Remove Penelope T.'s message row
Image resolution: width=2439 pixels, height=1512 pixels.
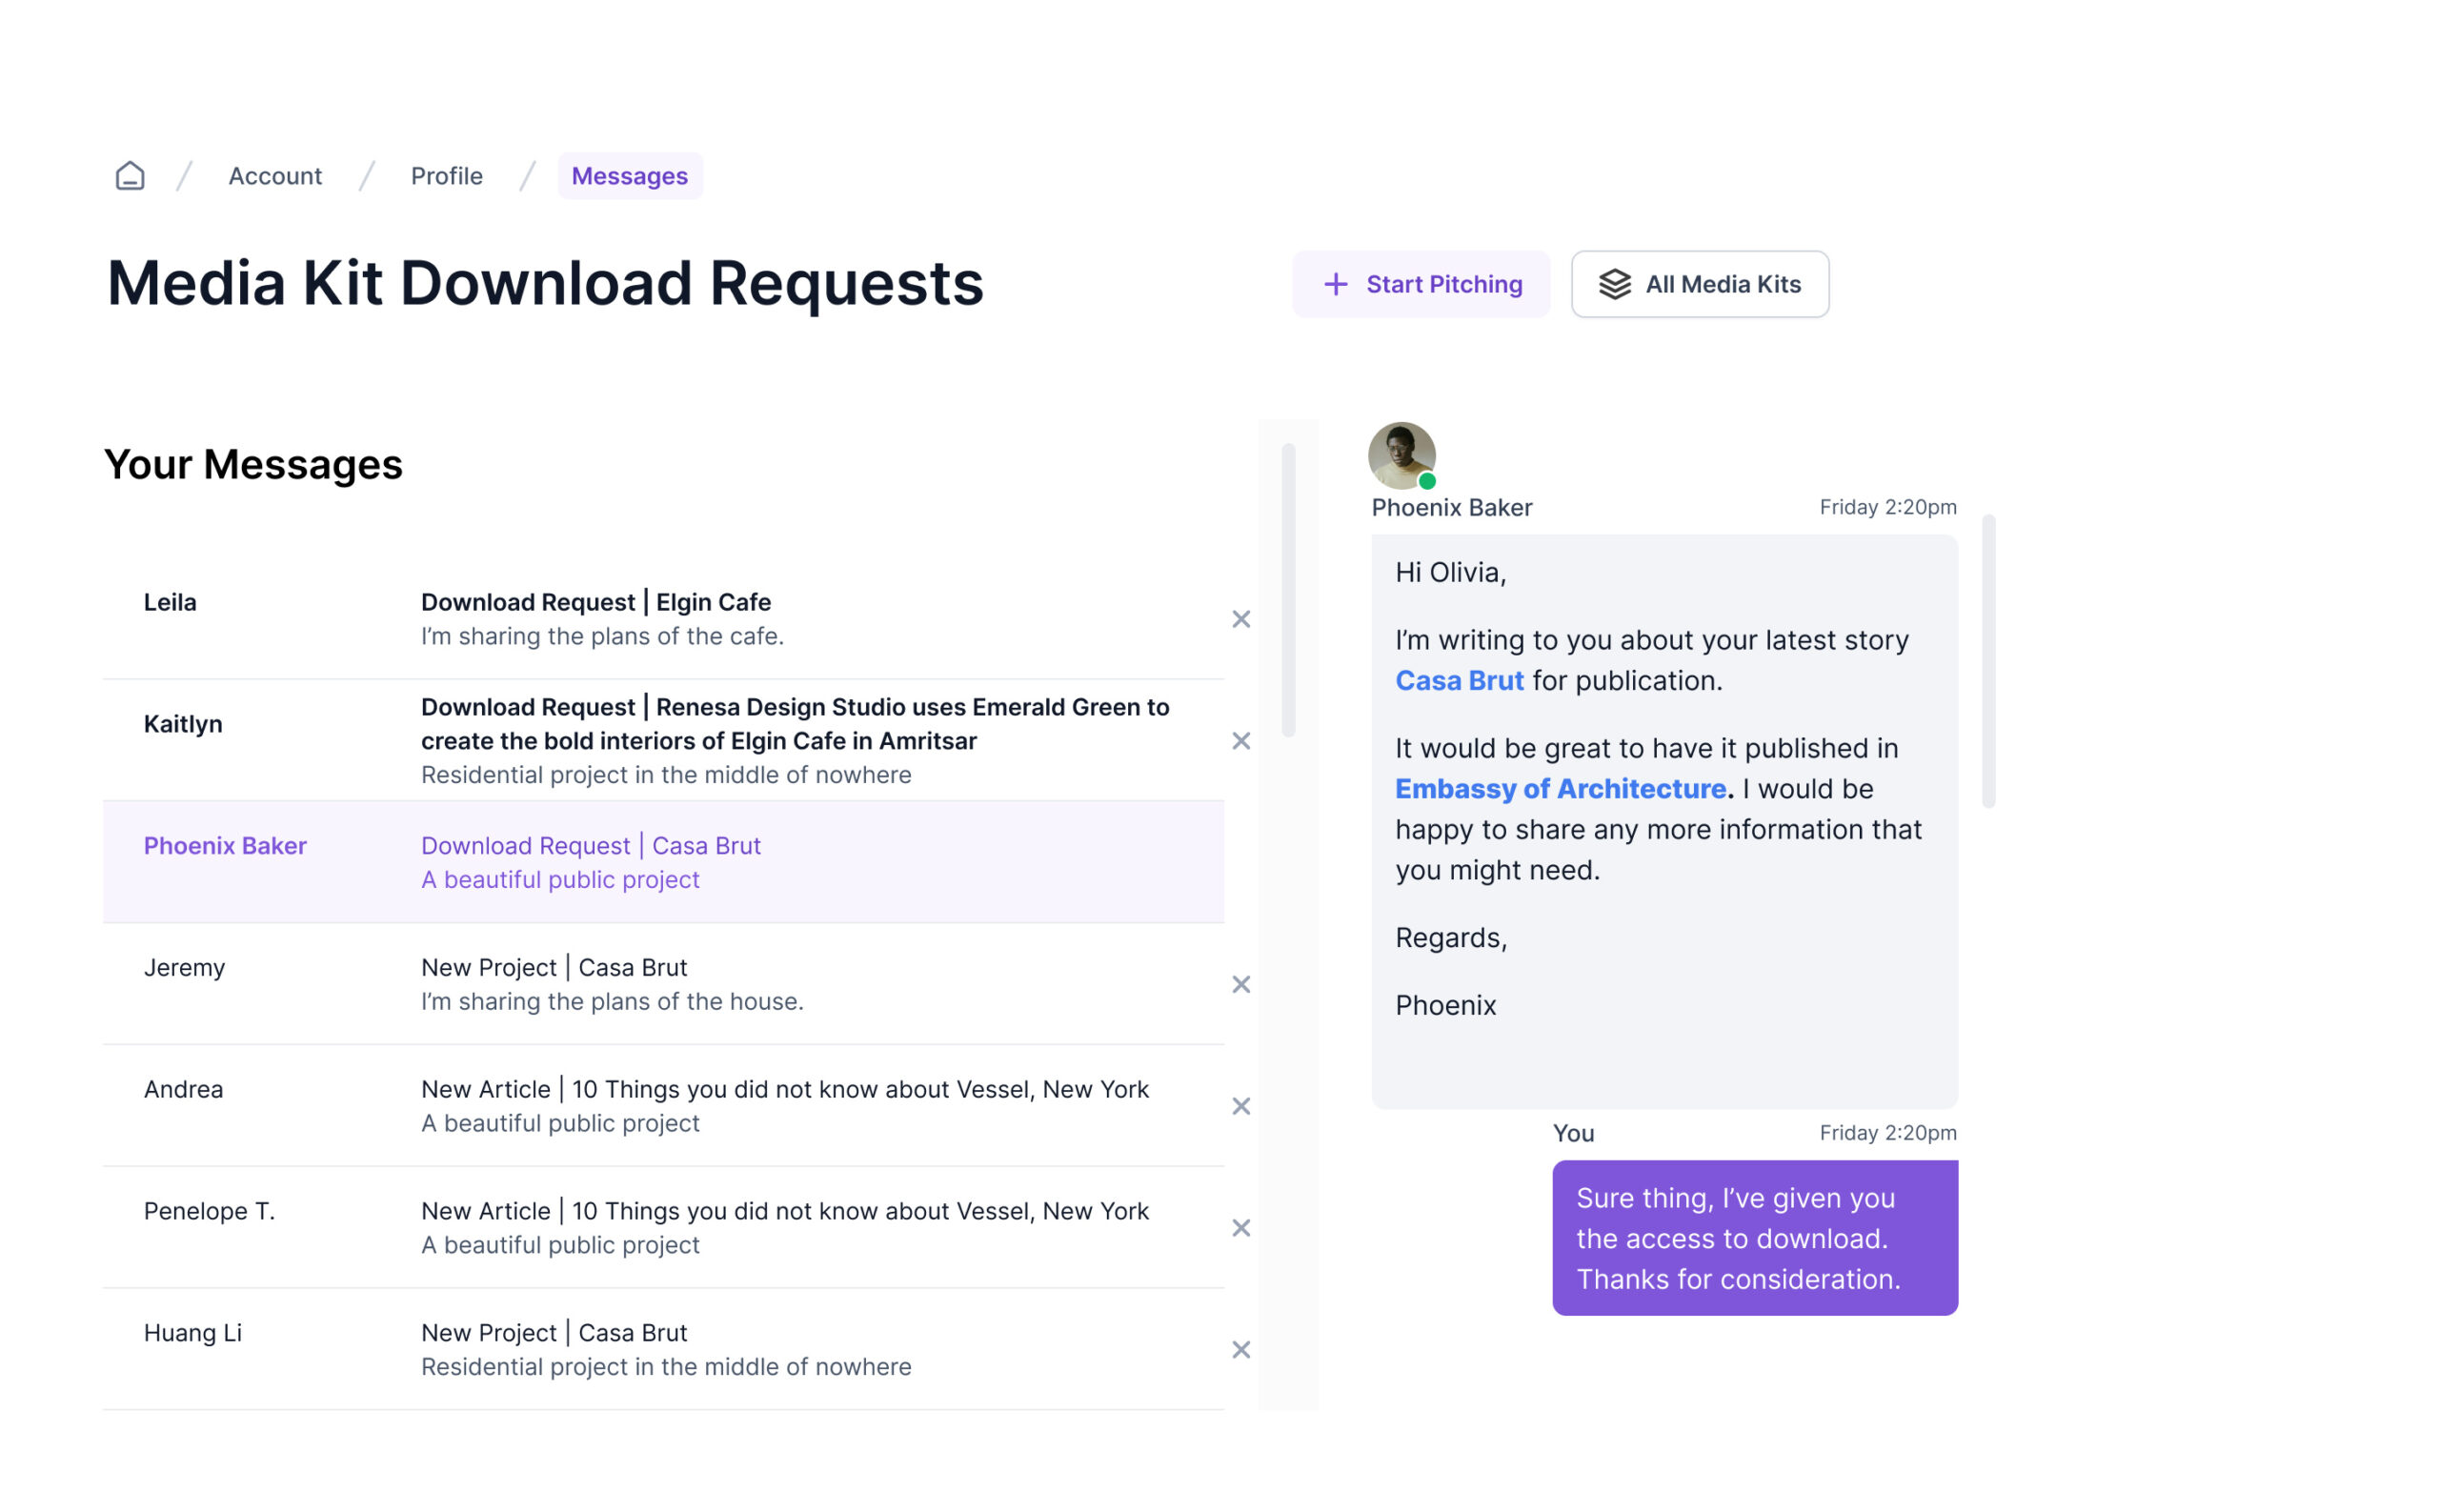tap(1240, 1228)
